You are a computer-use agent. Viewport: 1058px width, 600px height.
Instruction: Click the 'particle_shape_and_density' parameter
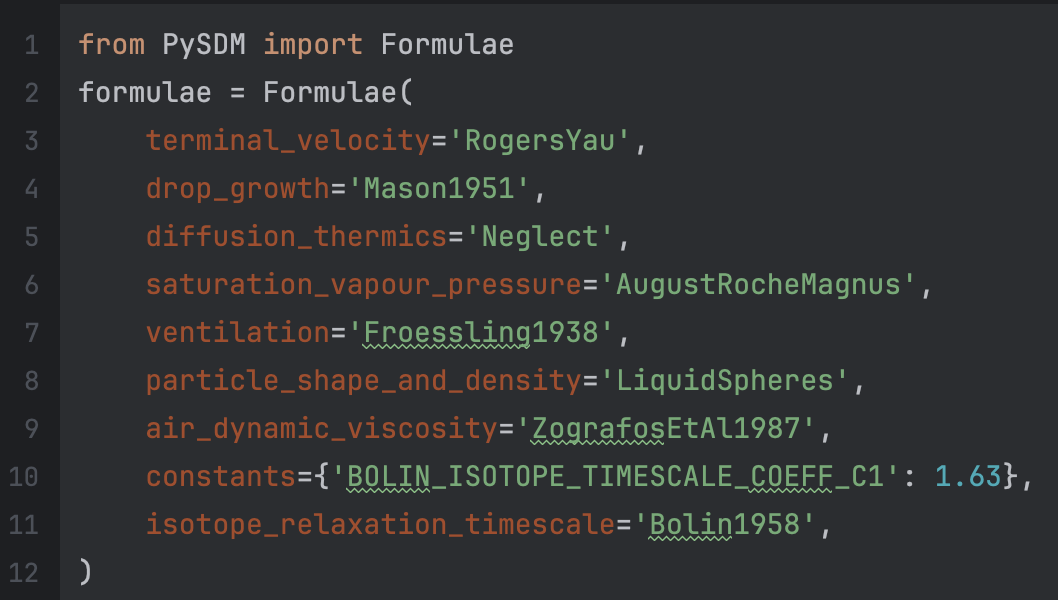point(364,381)
